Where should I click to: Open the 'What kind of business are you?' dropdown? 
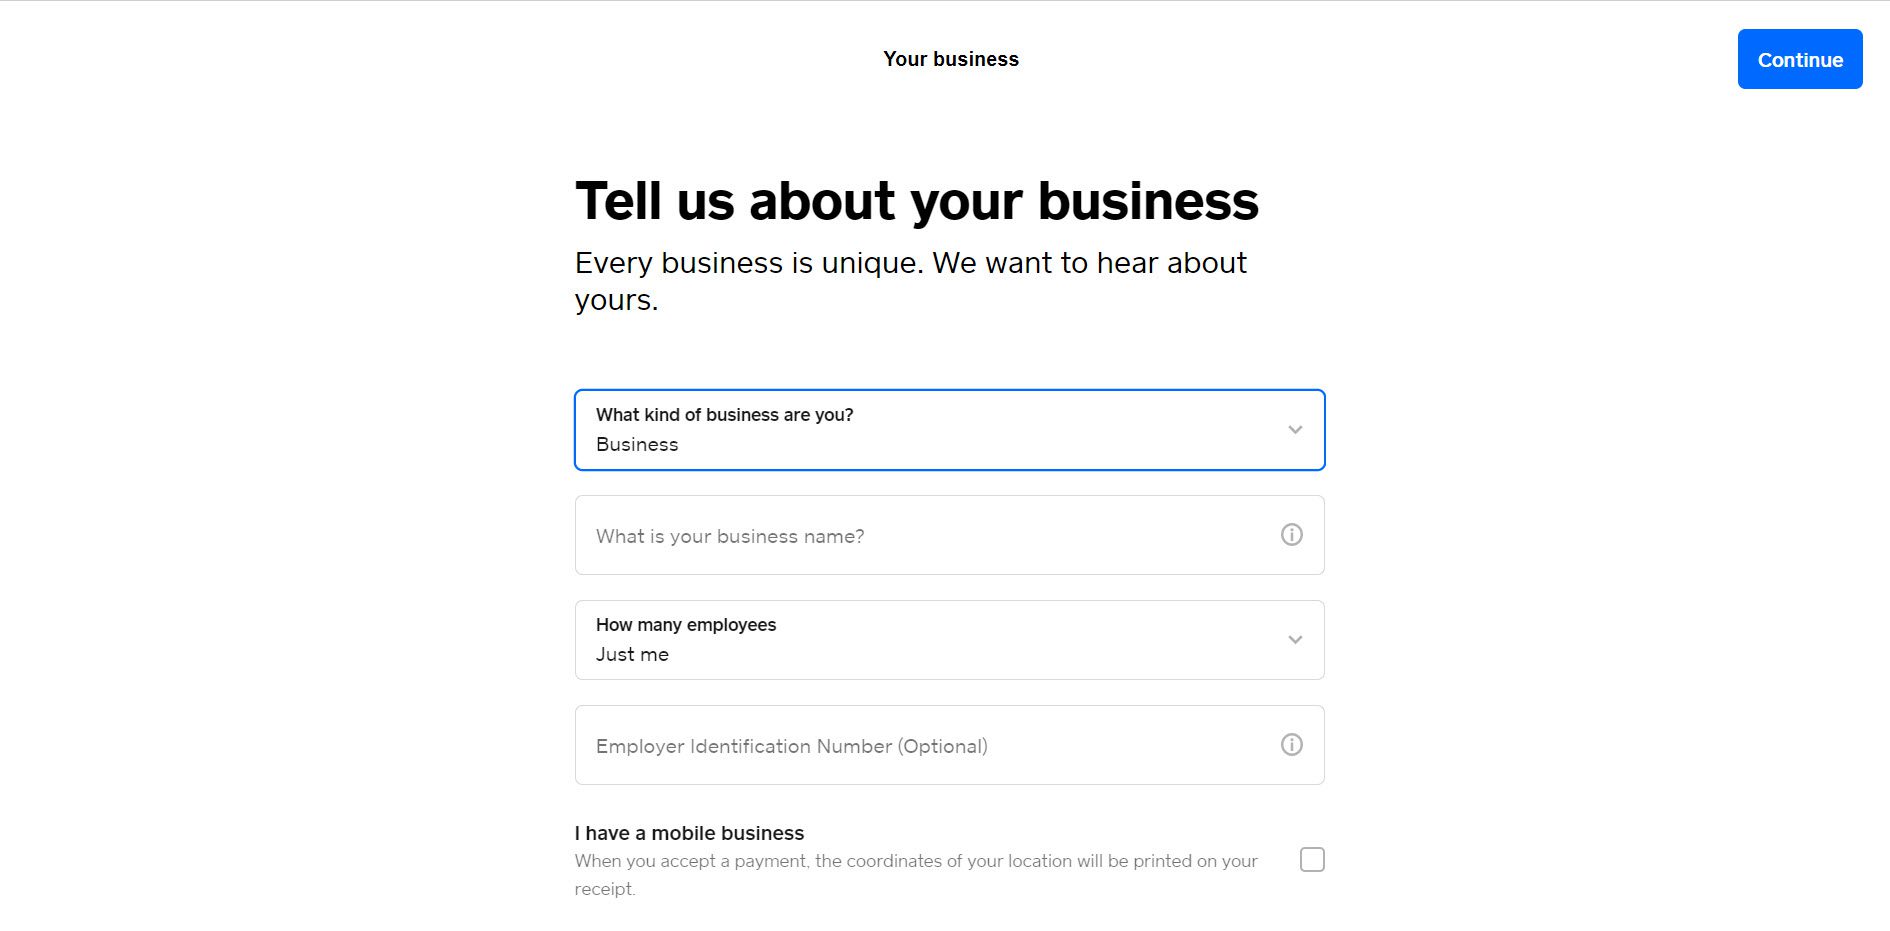[950, 430]
